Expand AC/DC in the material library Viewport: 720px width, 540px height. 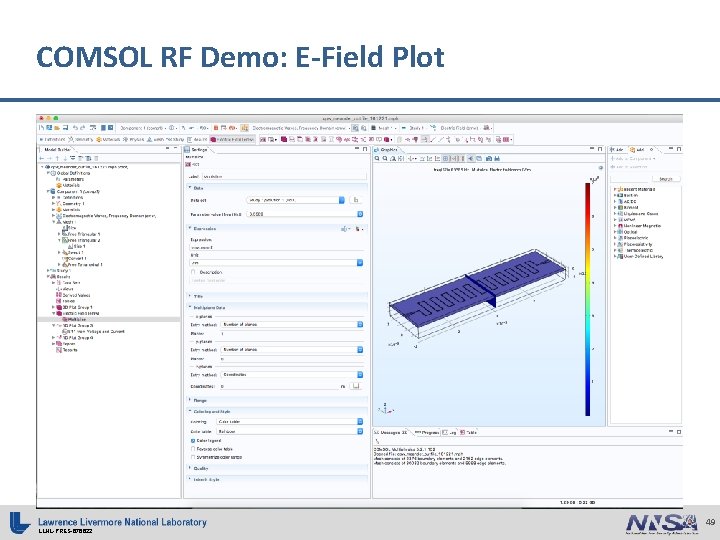tap(615, 201)
